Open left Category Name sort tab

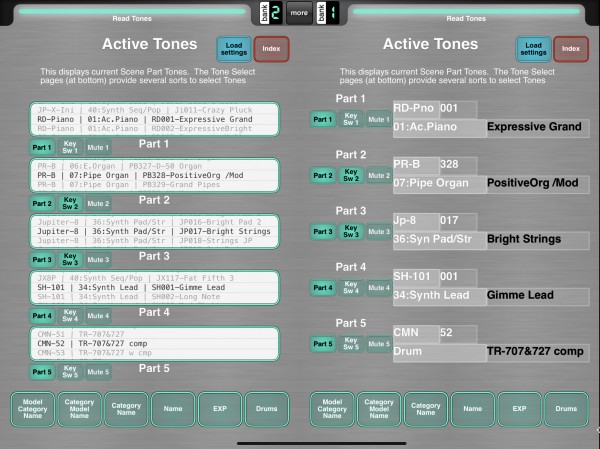(126, 409)
